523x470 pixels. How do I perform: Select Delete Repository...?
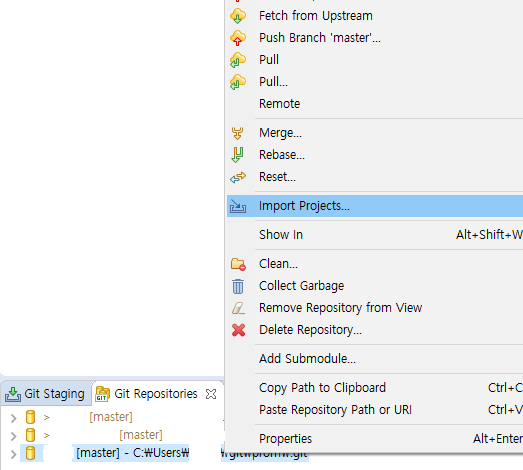click(375, 330)
